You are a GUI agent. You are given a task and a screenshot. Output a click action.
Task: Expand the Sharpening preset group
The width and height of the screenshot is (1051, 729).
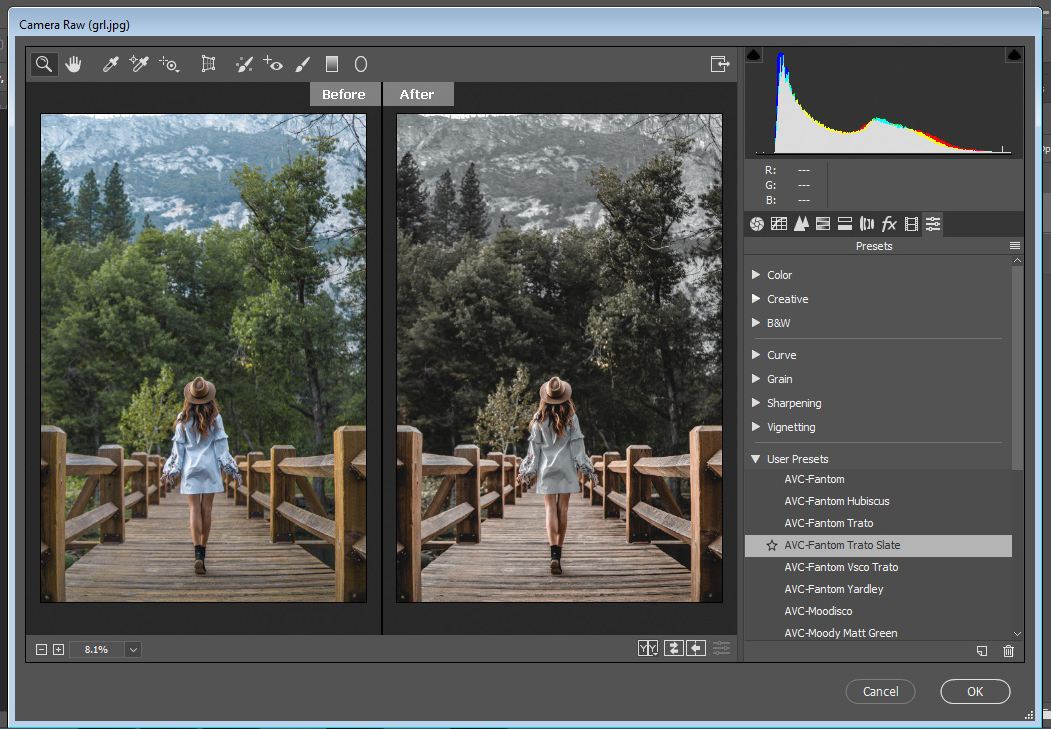756,403
